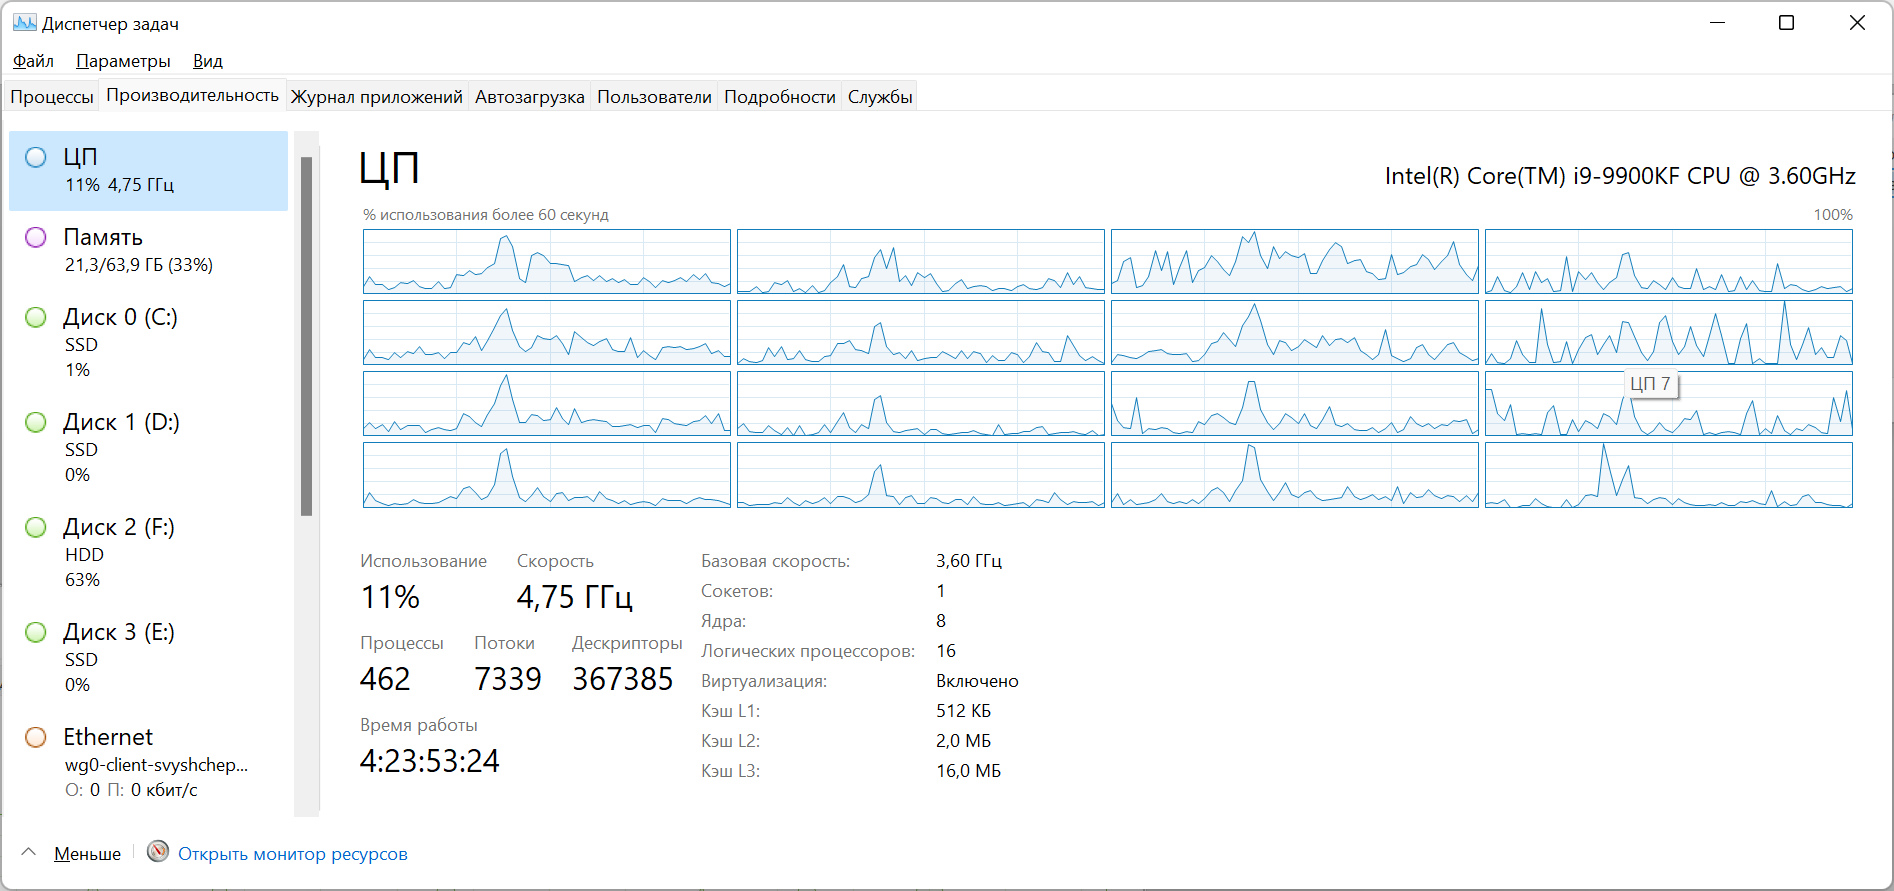1894x891 pixels.
Task: Select the Память purple circle indicator
Action: tap(36, 237)
